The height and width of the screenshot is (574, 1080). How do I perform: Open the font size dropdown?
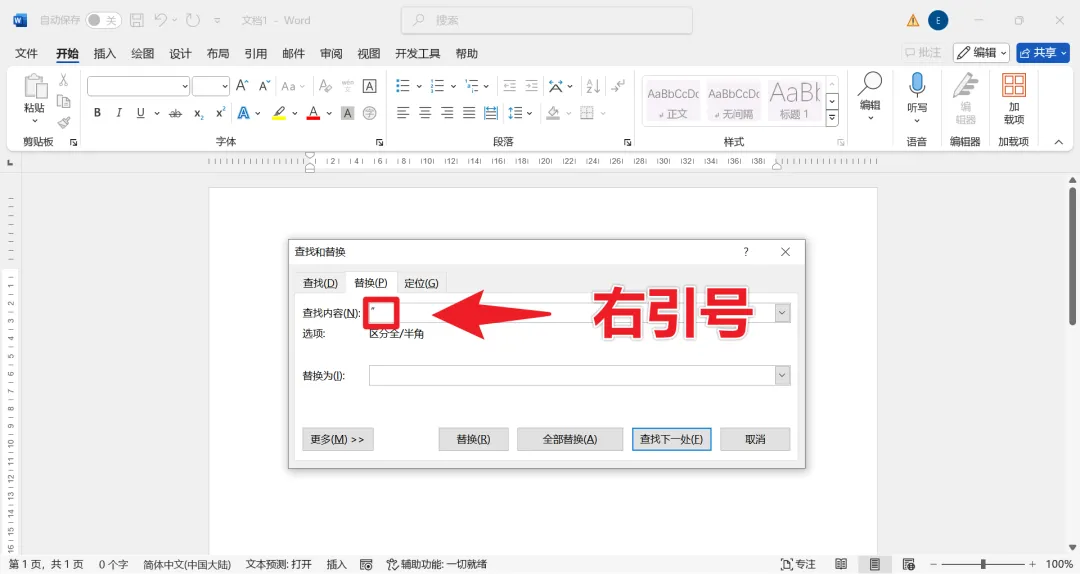[x=225, y=86]
